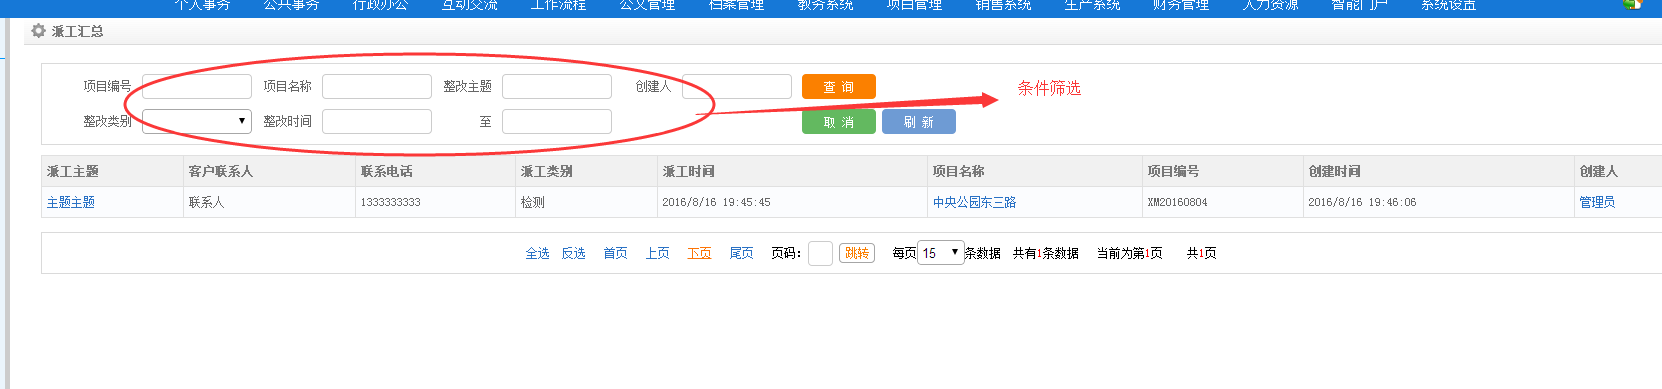1662x389 pixels.
Task: Open the 销售系统 top menu
Action: [1003, 5]
